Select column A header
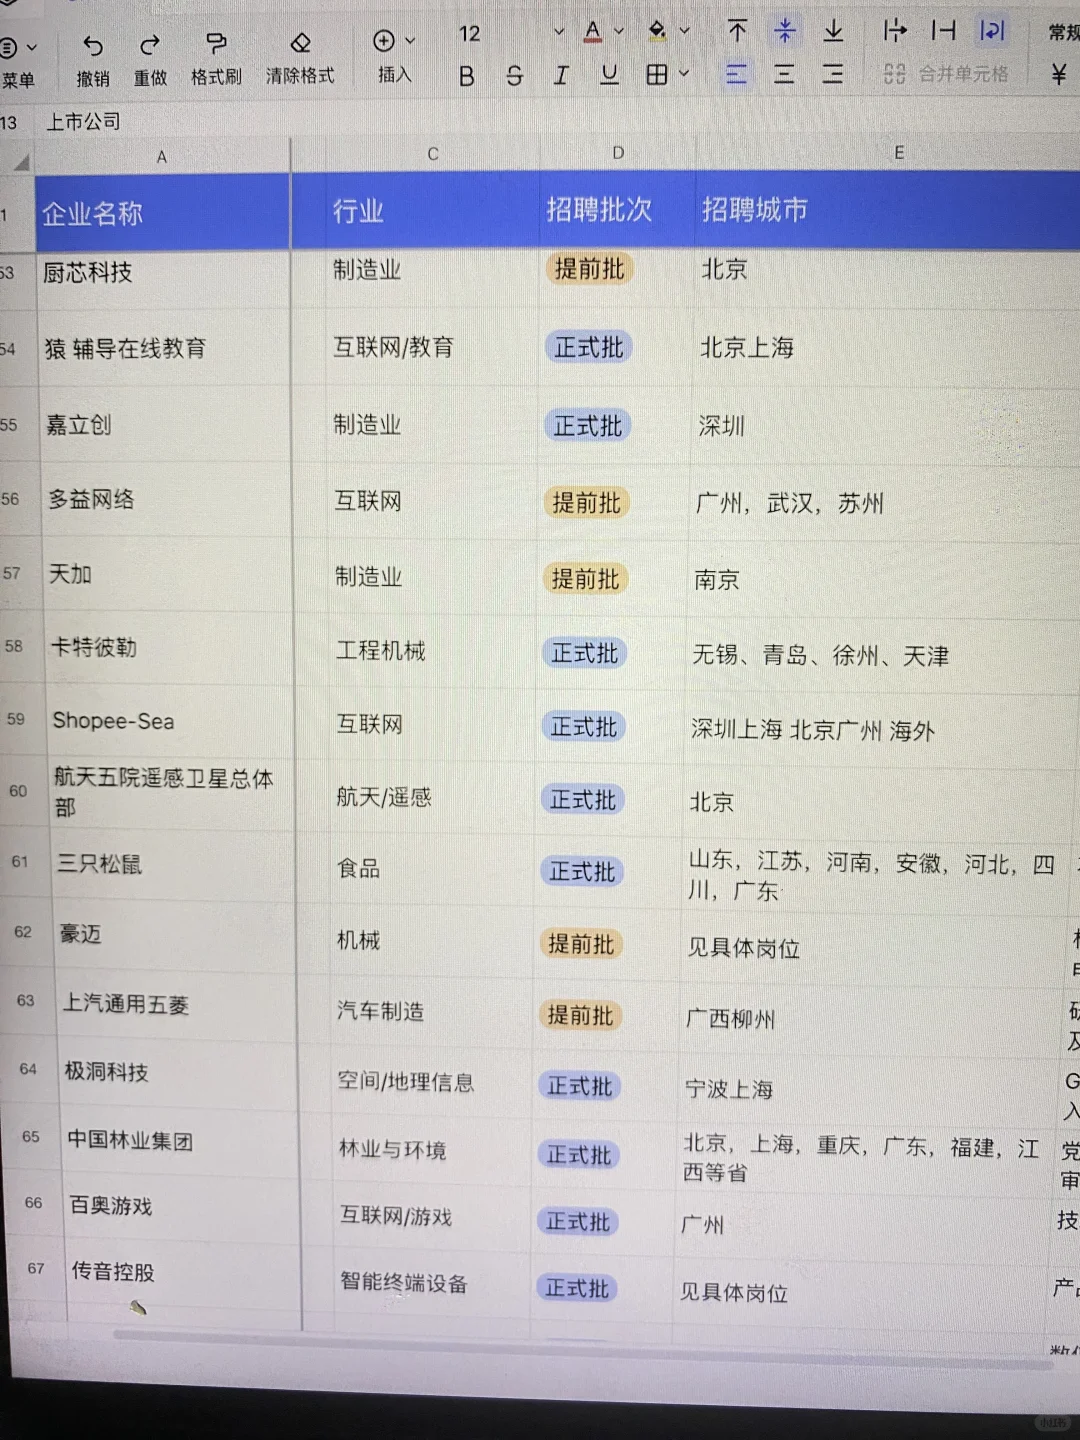The height and width of the screenshot is (1440, 1080). click(162, 157)
